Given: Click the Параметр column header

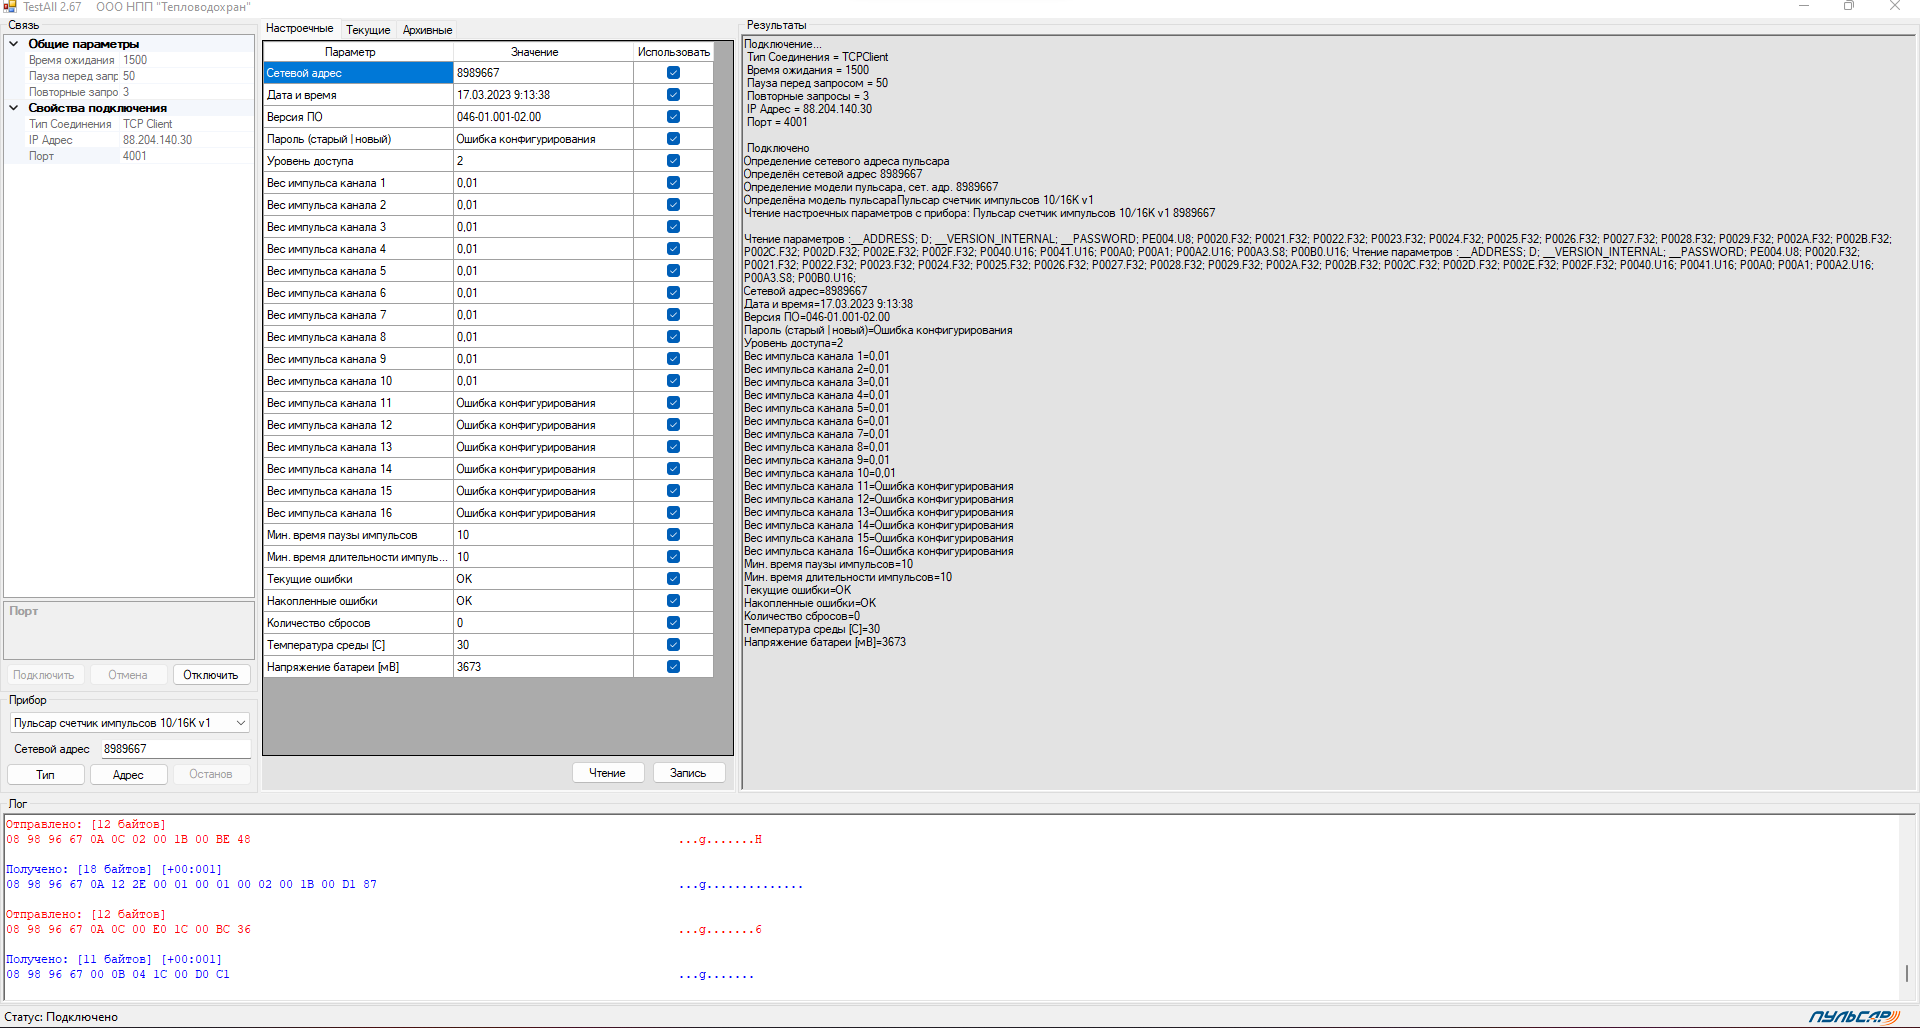Looking at the screenshot, I should 358,52.
